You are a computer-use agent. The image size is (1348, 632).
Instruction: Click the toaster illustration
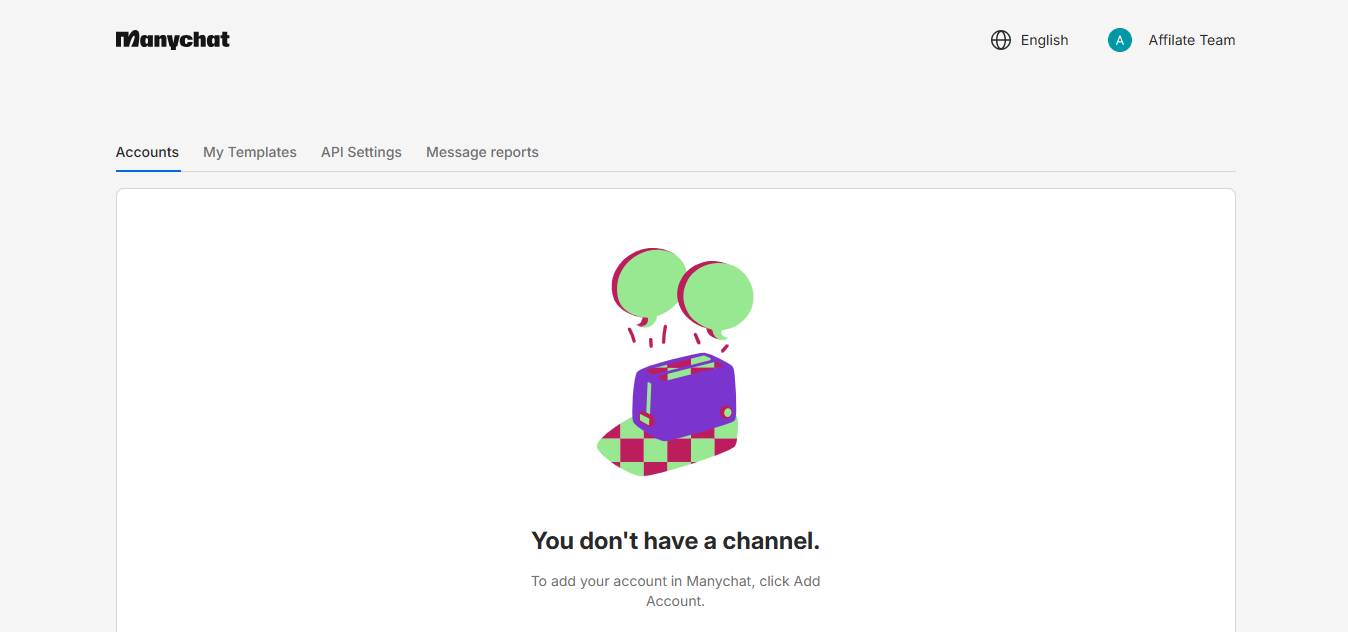(x=676, y=362)
